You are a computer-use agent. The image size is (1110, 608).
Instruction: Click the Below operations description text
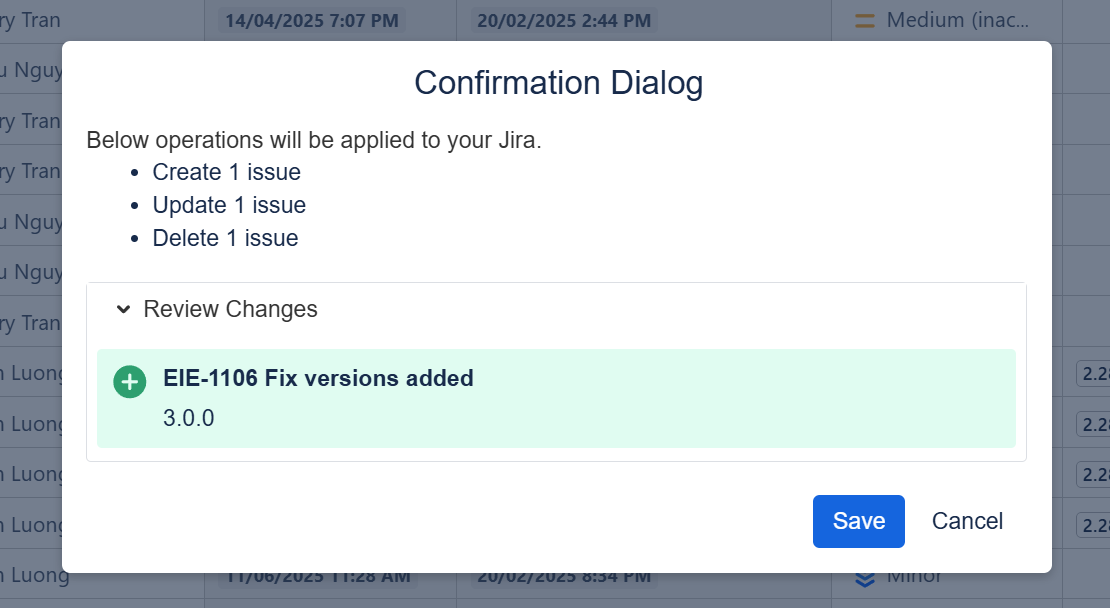pos(314,139)
